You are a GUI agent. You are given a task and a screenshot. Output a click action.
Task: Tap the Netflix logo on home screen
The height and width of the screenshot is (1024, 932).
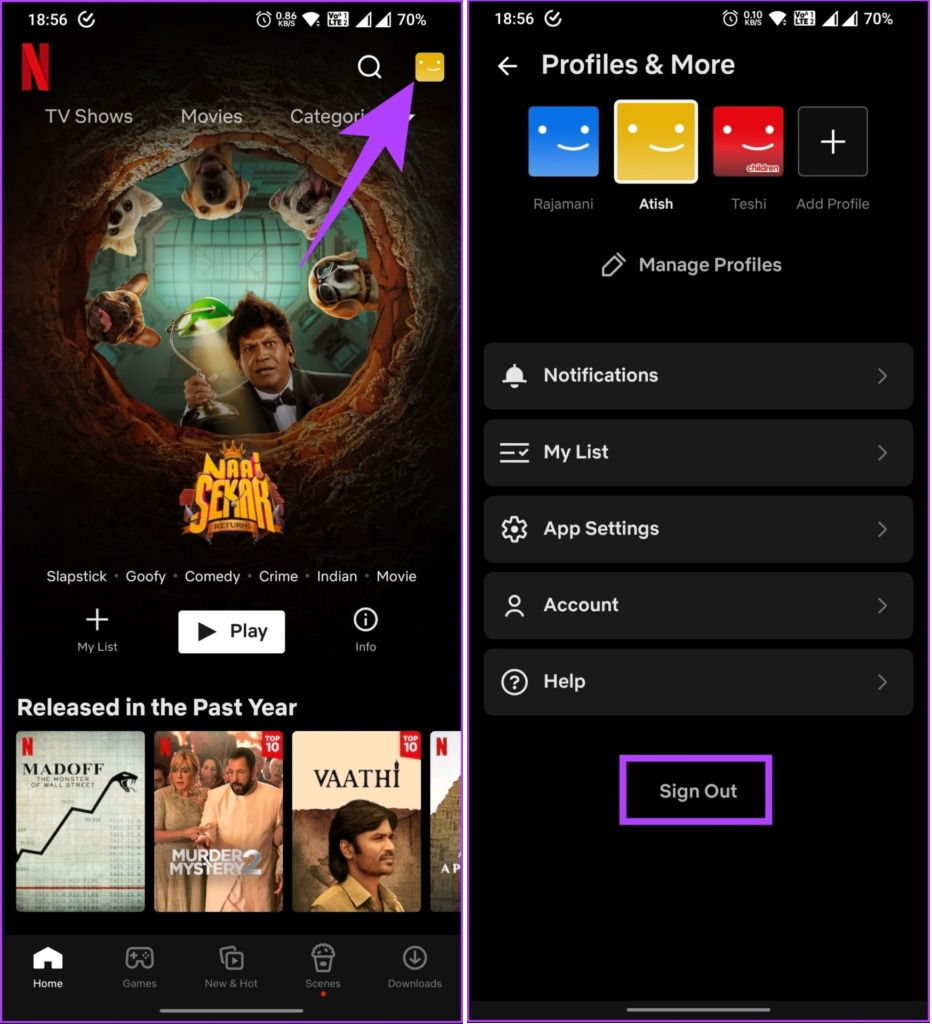pos(35,67)
